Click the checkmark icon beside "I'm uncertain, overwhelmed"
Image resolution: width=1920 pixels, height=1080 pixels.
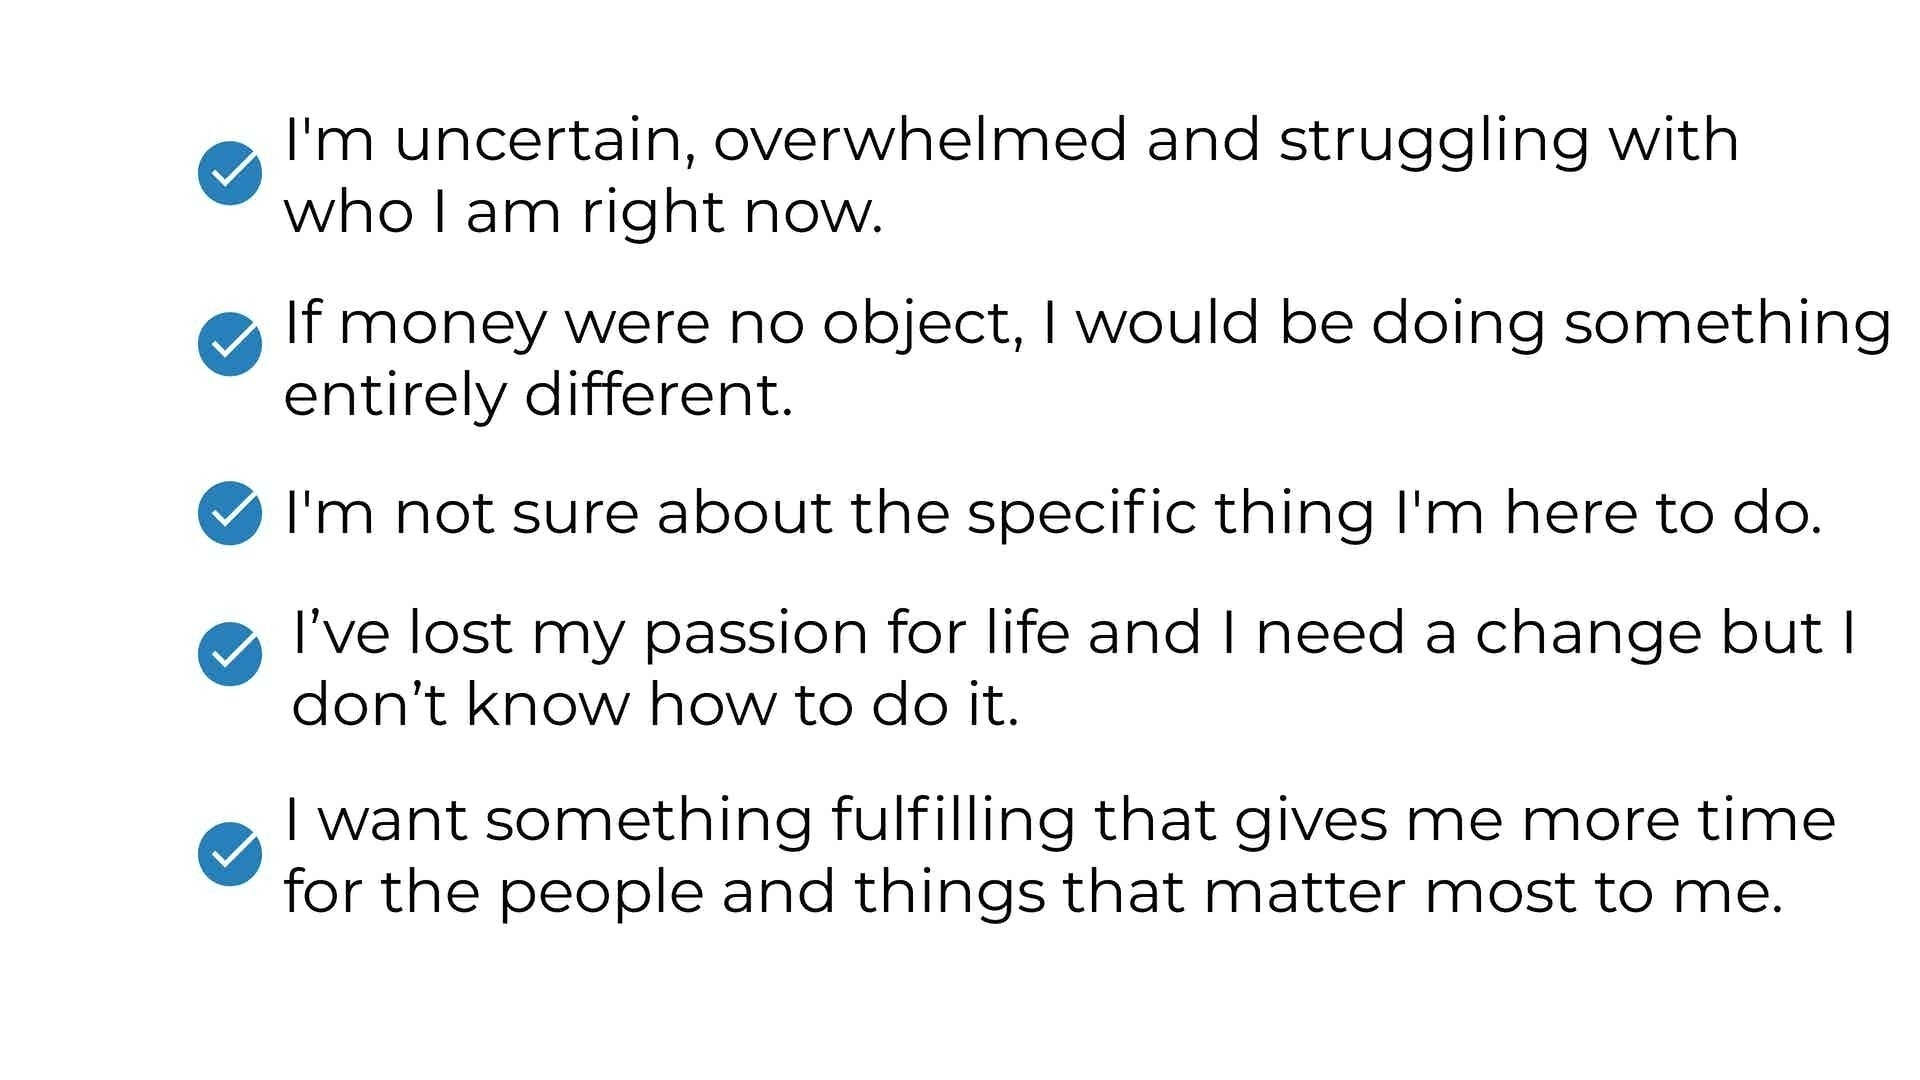[x=230, y=173]
